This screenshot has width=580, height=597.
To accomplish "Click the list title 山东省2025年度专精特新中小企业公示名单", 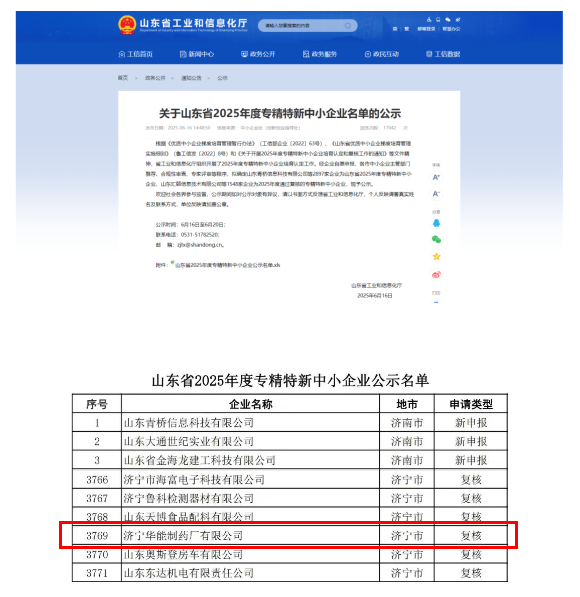I will 290,380.
